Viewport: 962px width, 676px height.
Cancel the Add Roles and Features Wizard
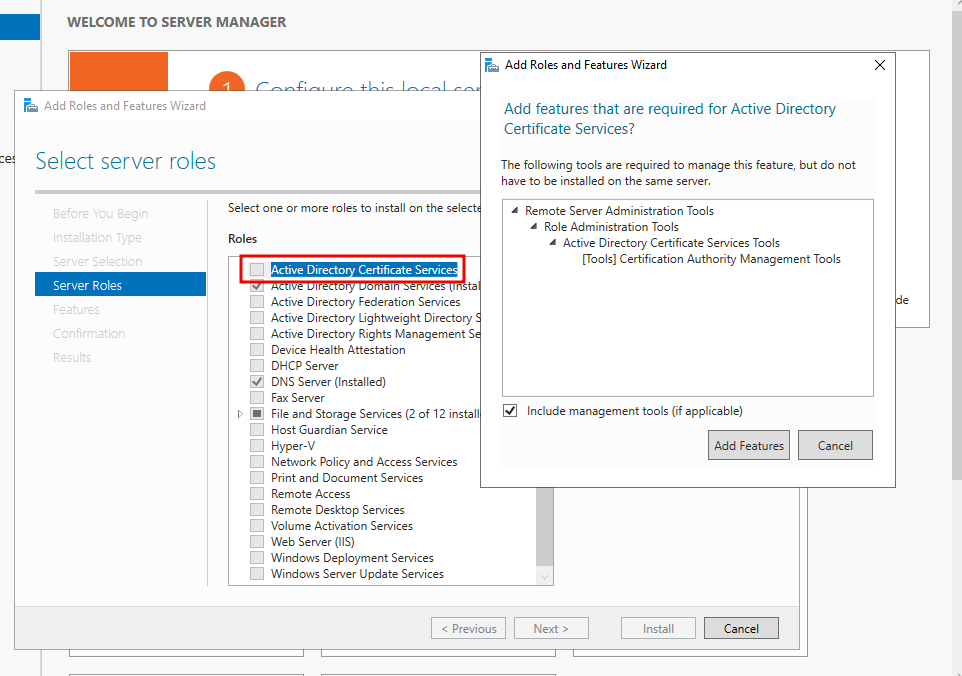tap(741, 628)
